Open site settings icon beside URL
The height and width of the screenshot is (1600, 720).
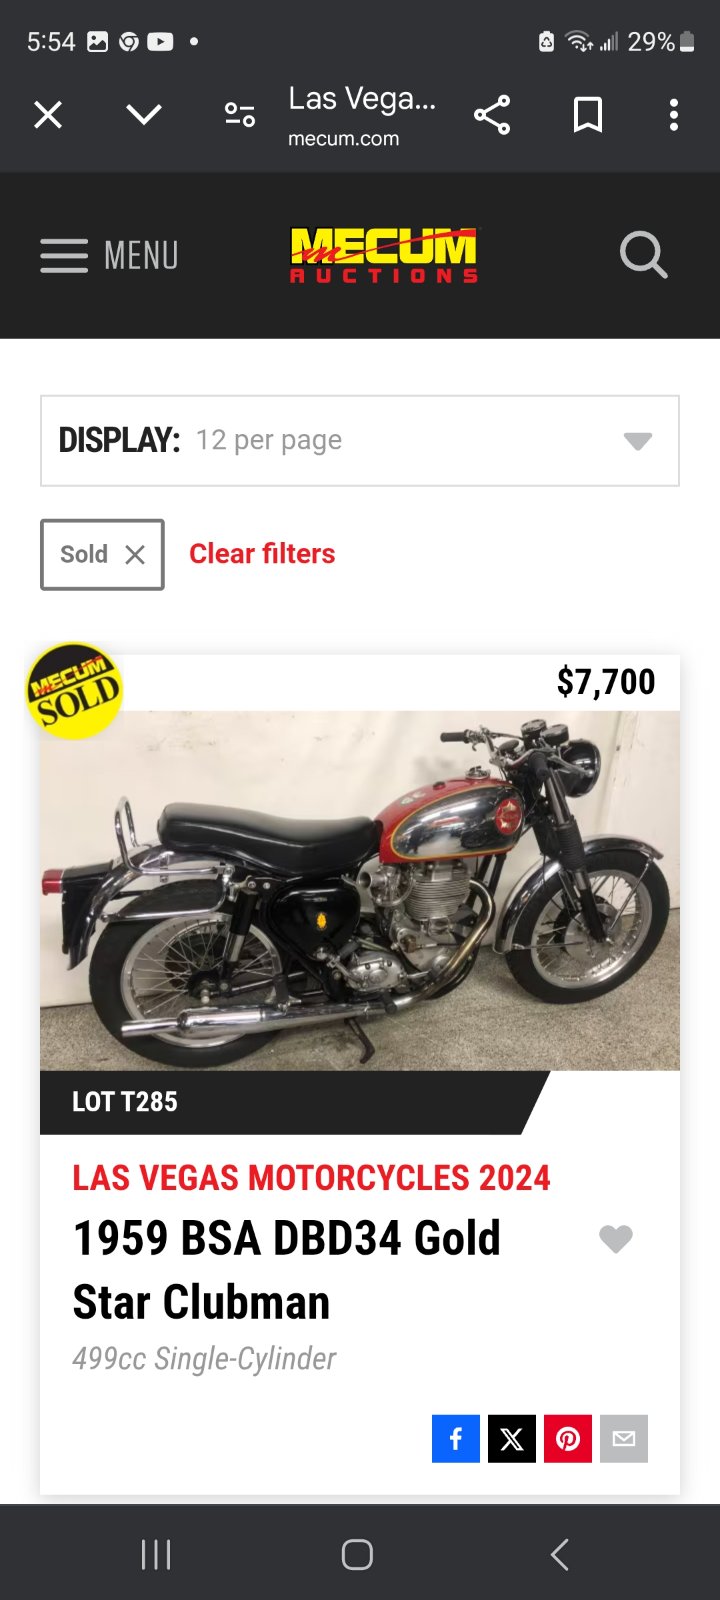240,115
